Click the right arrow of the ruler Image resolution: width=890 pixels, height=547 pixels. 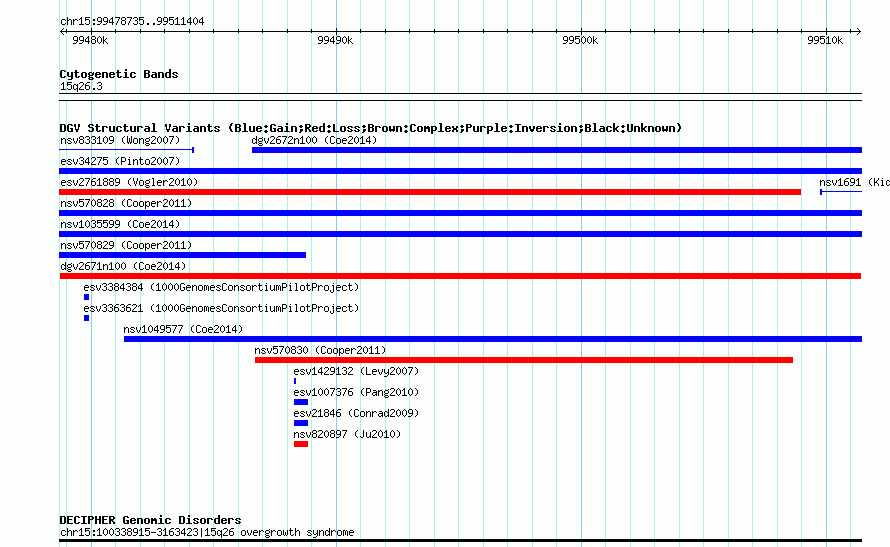pos(858,32)
